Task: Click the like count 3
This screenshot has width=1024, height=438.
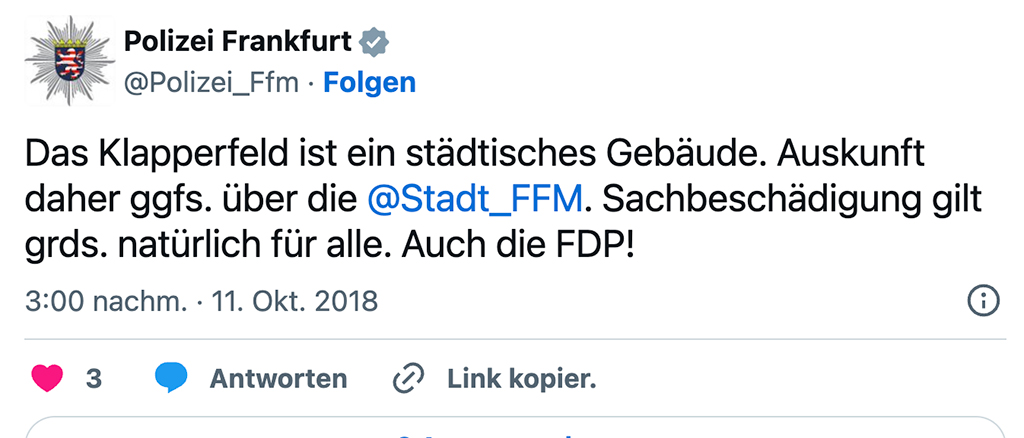Action: 94,379
